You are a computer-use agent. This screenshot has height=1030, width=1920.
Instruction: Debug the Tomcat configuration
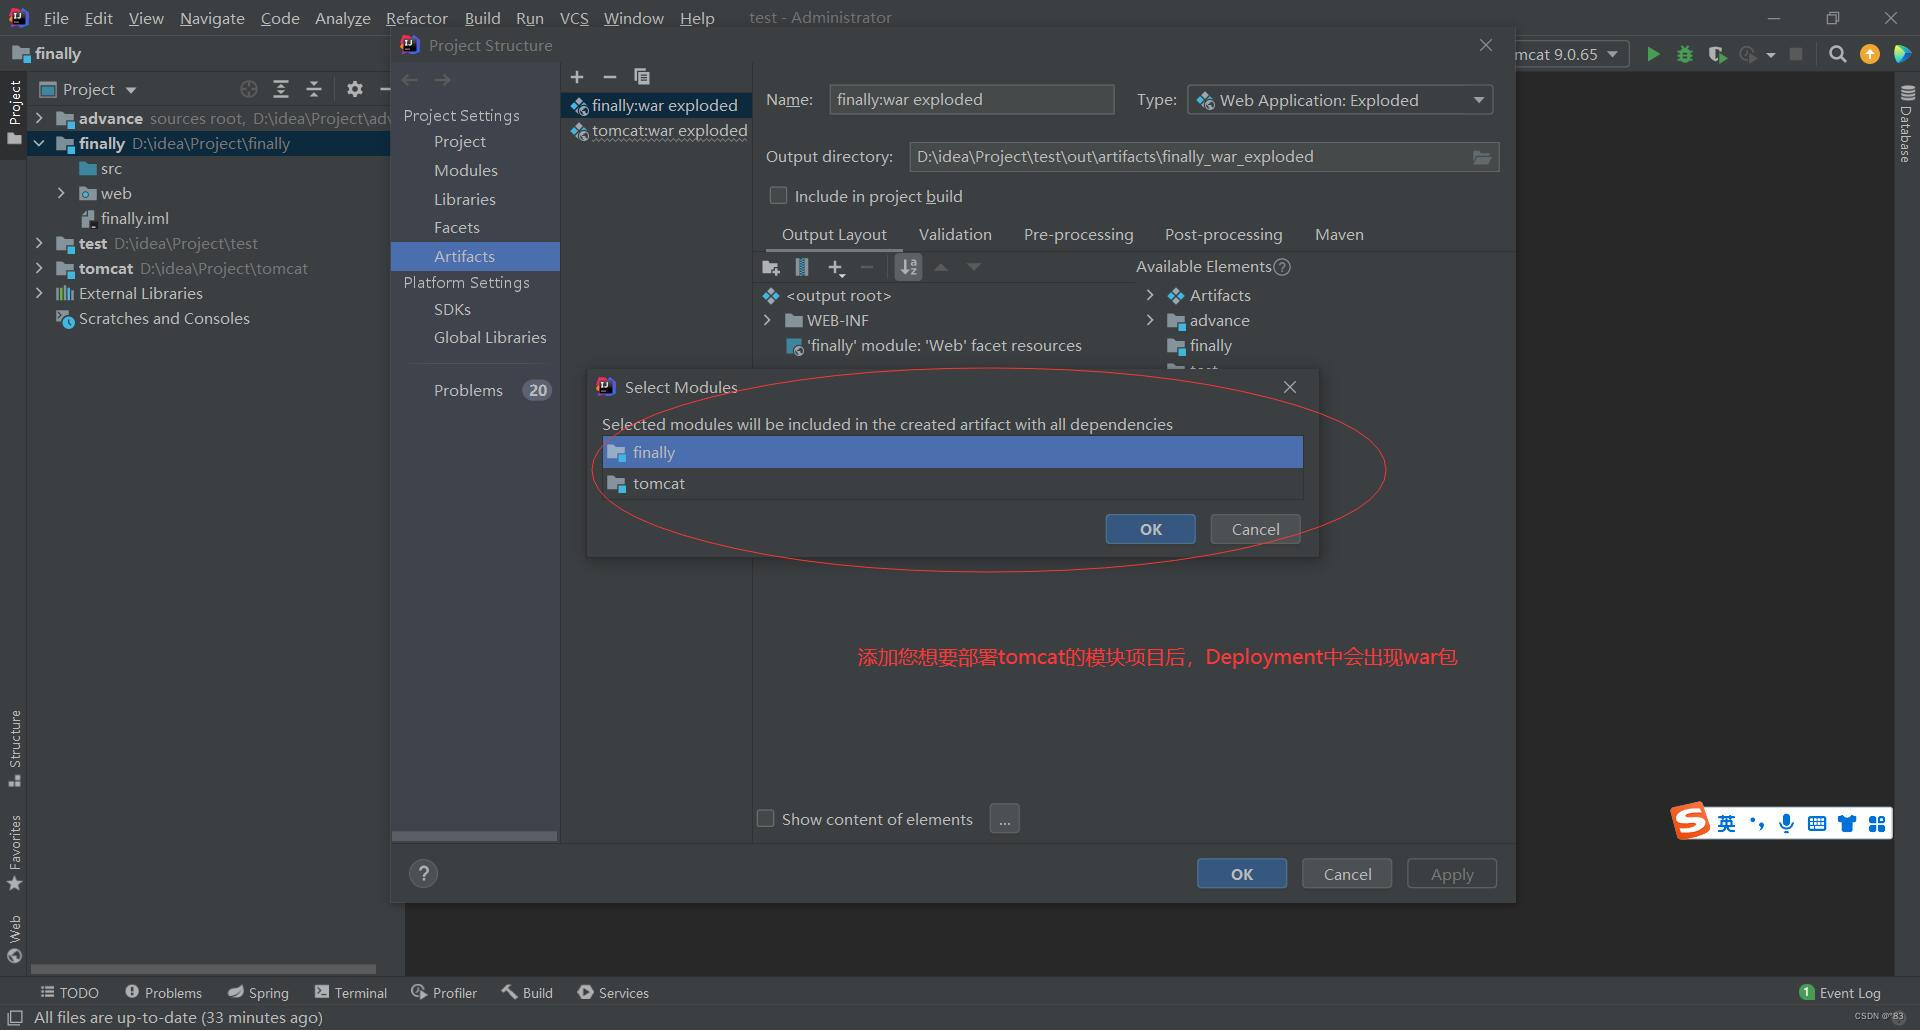[x=1685, y=54]
